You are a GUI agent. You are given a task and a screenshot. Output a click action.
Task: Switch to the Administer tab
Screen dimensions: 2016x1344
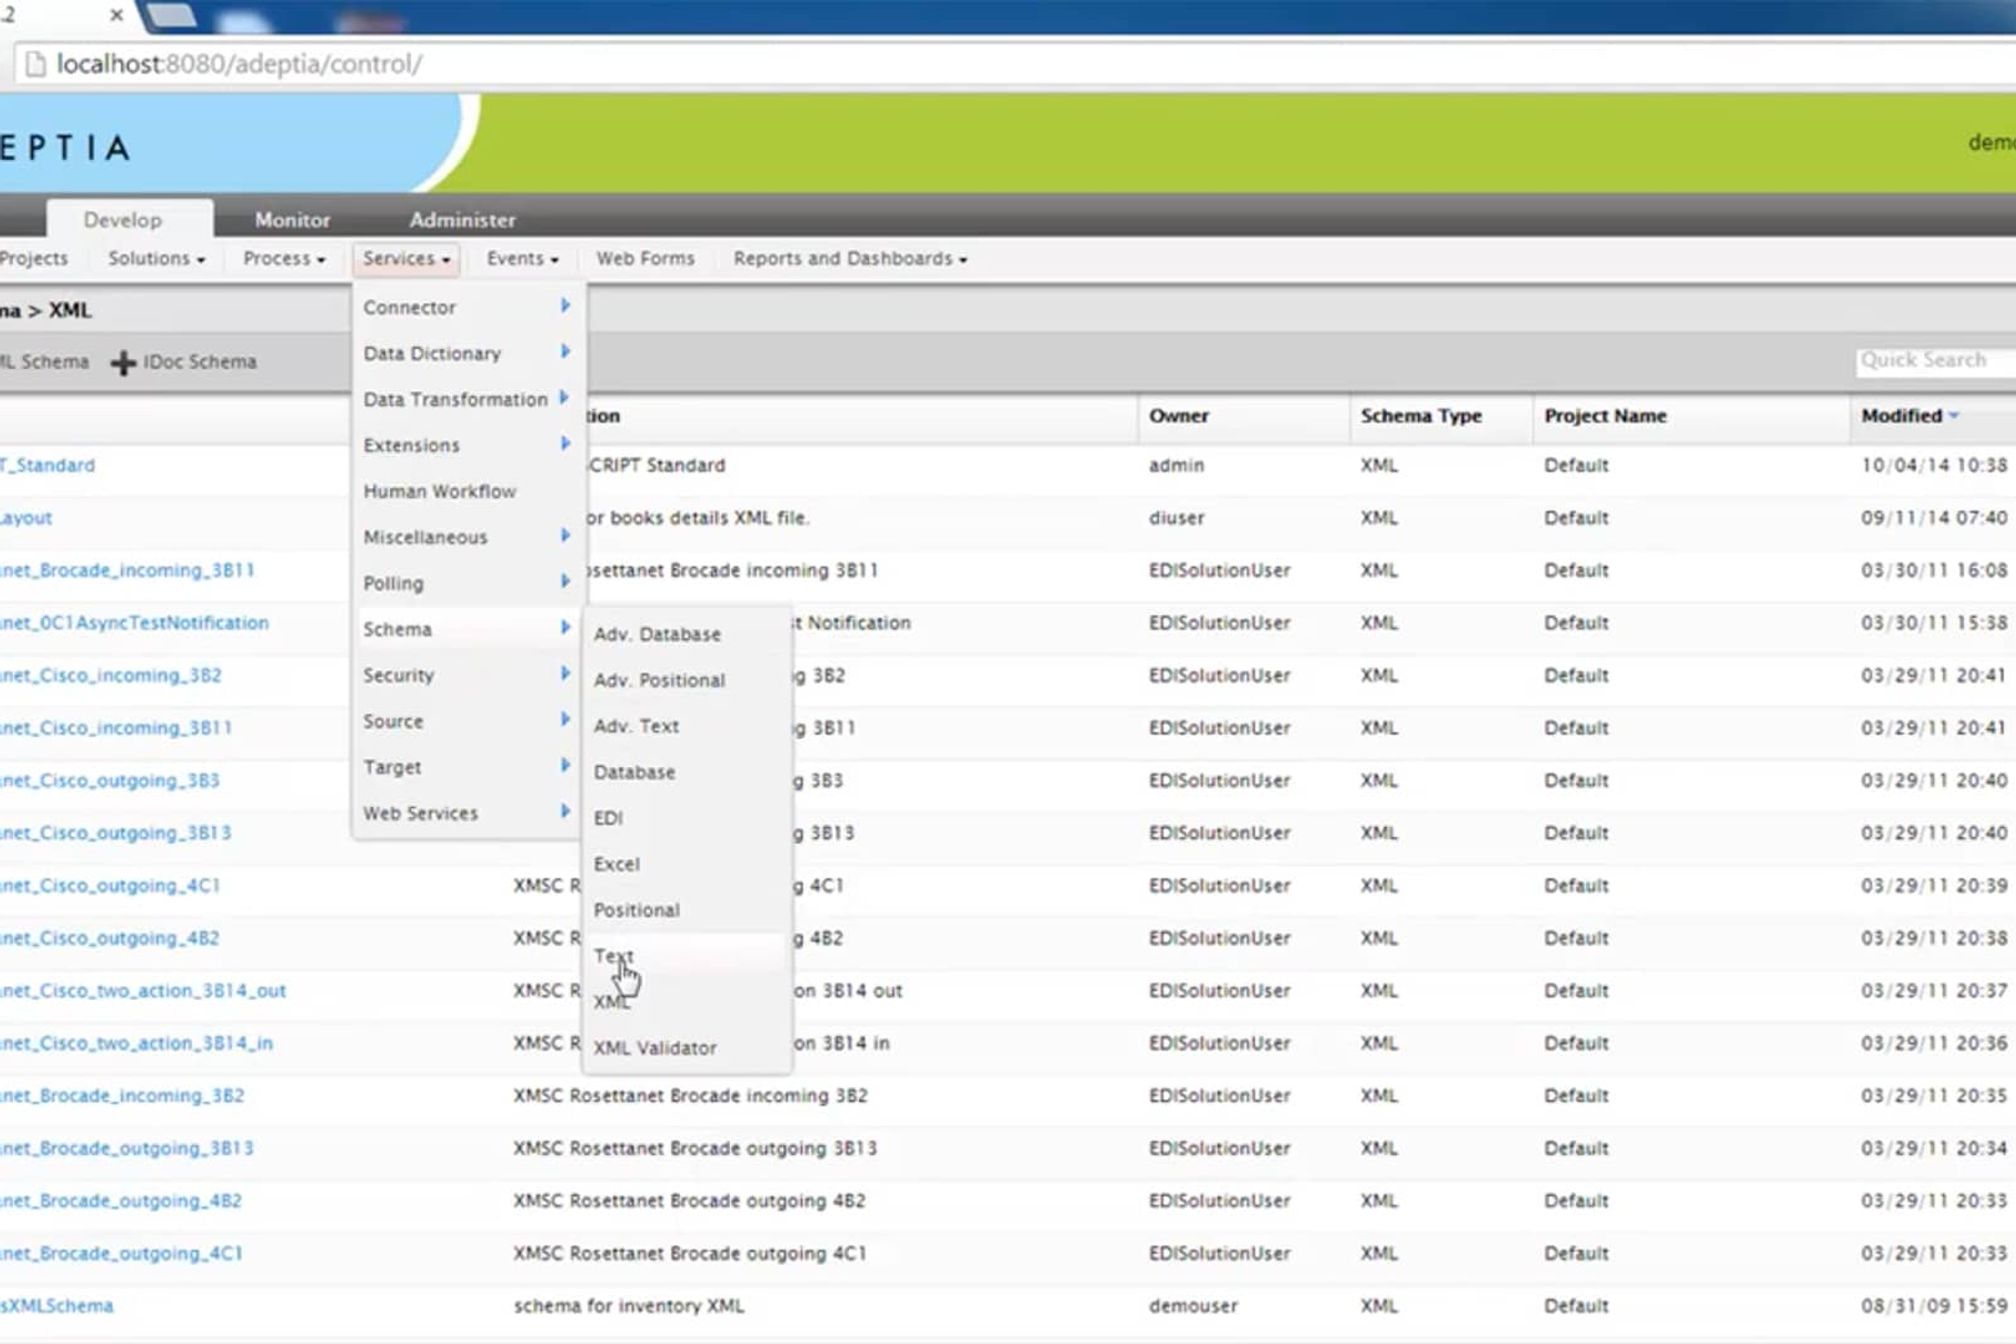(x=462, y=219)
